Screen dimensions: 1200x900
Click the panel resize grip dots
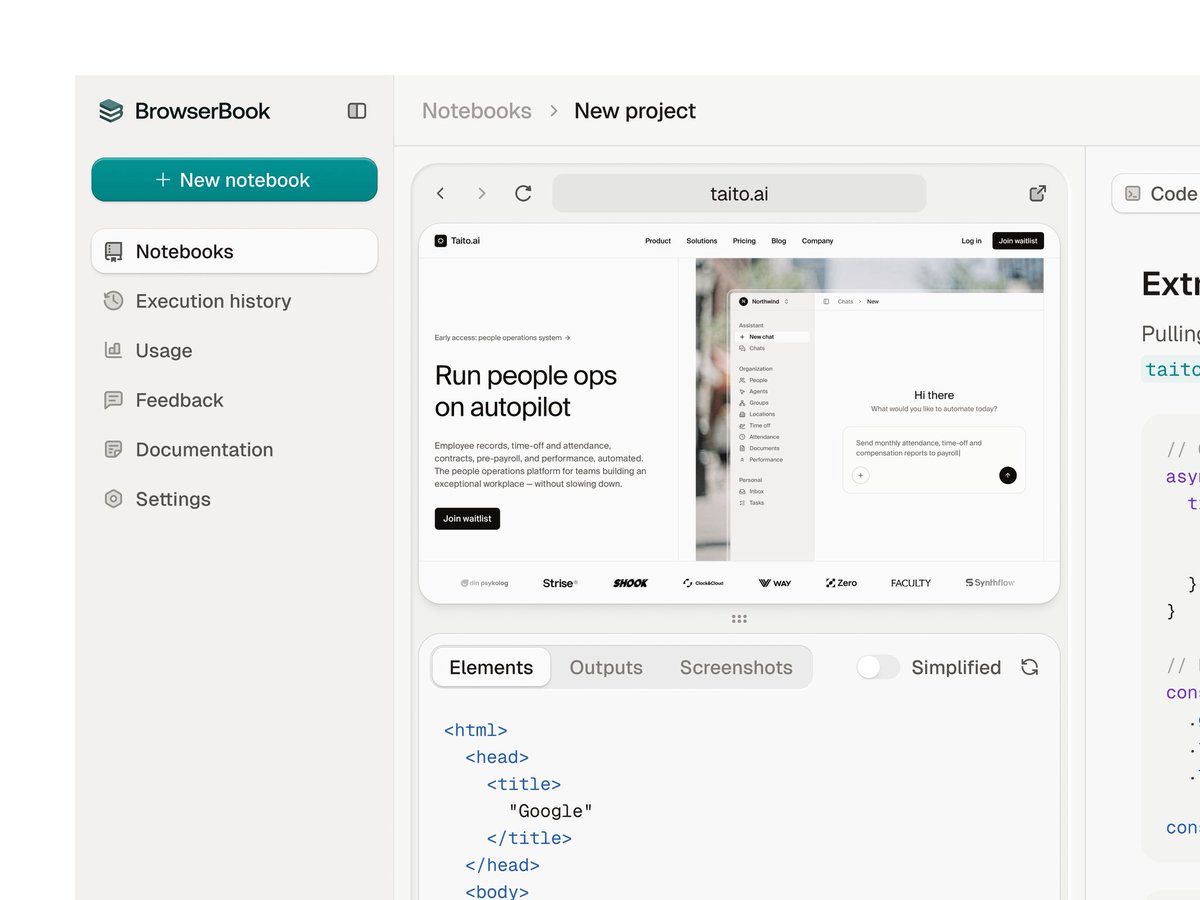click(x=739, y=619)
